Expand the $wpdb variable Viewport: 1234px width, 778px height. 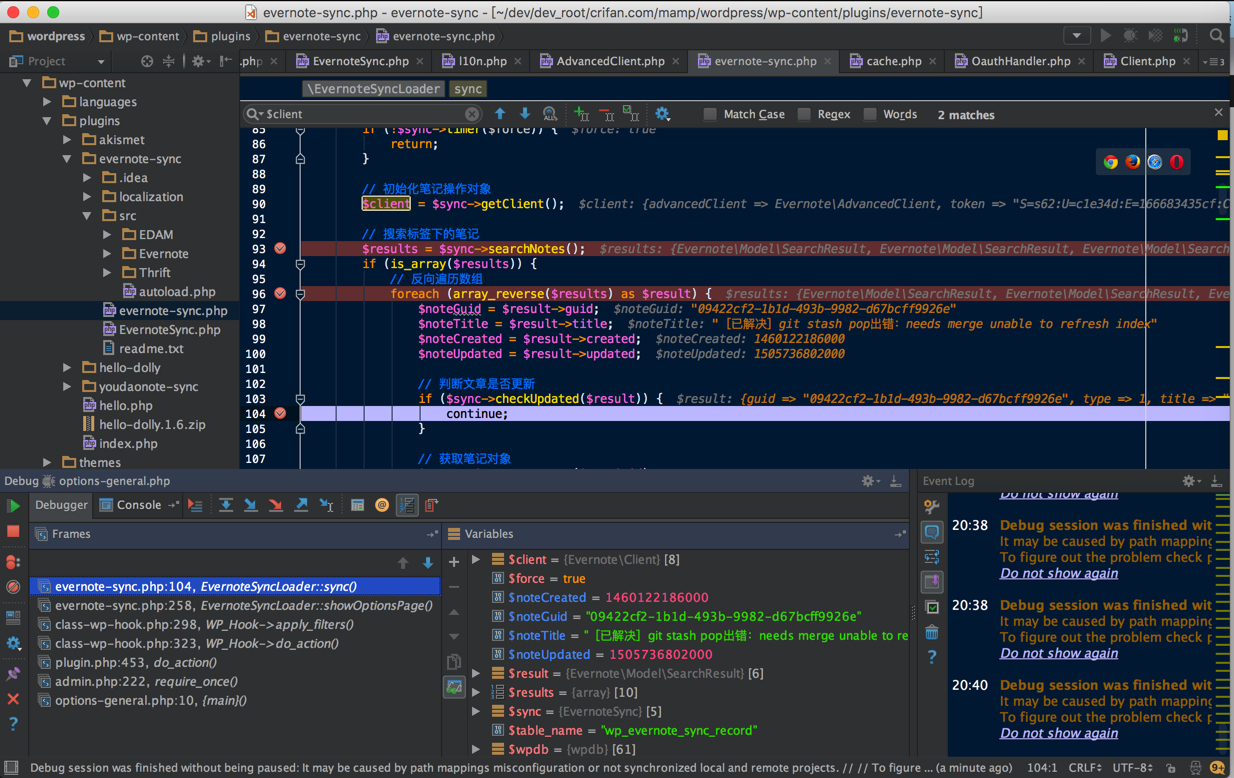point(477,749)
